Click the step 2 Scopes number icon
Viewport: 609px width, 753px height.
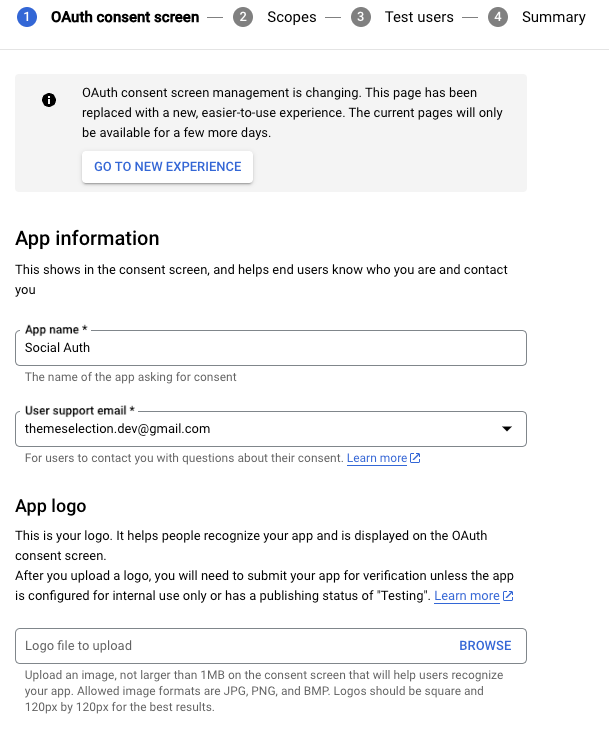(243, 17)
